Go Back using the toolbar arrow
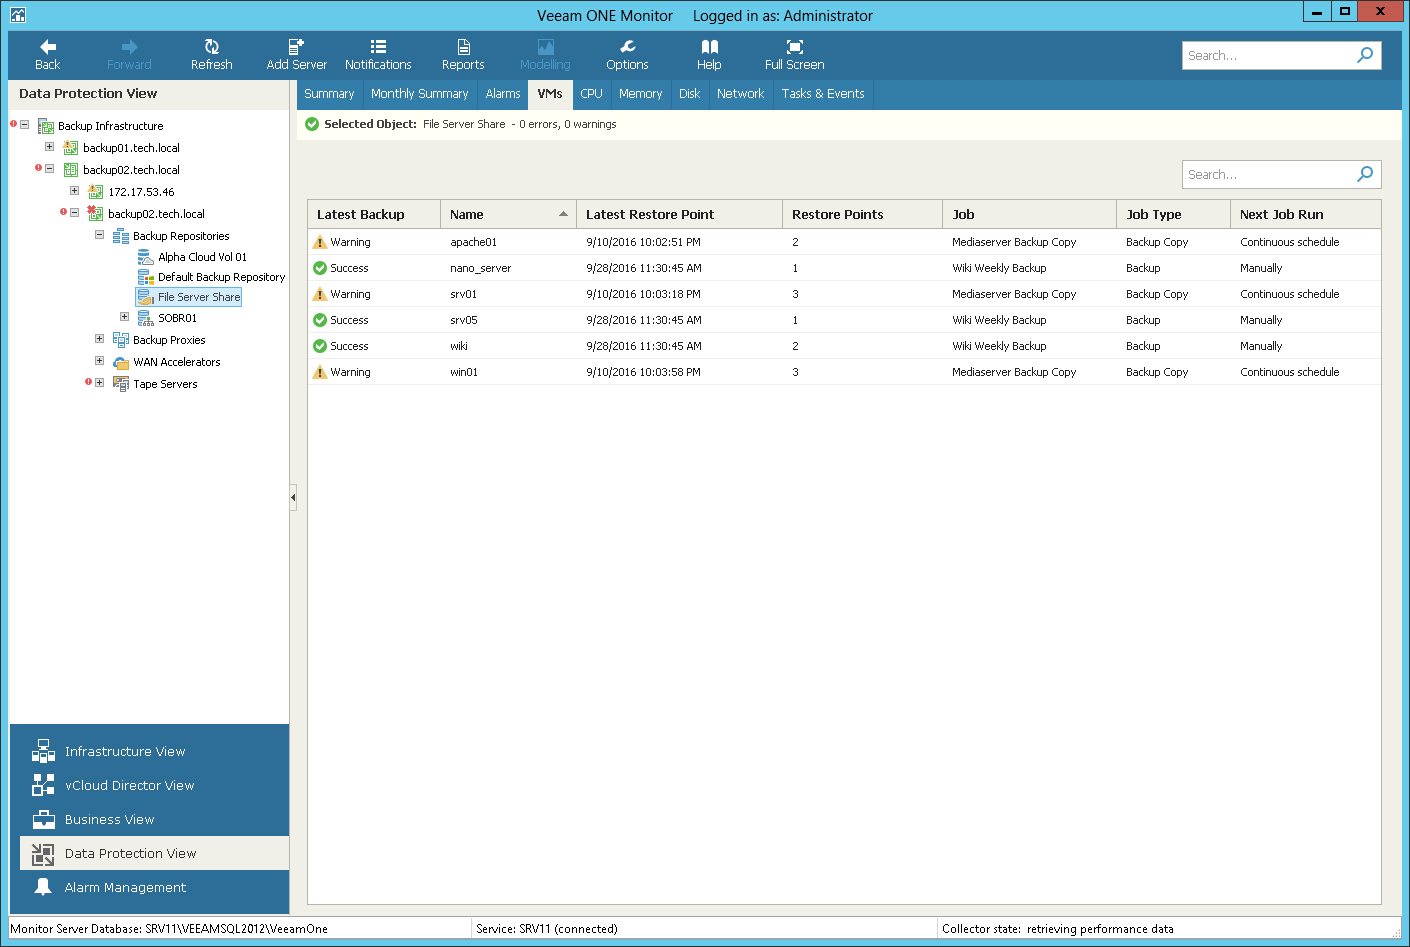1410x947 pixels. (x=47, y=55)
